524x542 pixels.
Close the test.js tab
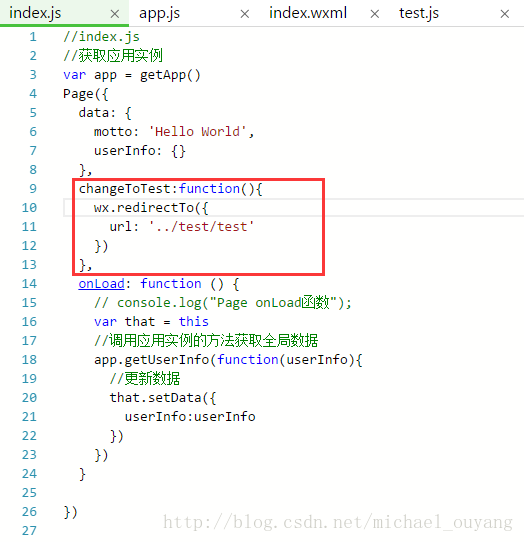pyautogui.click(x=505, y=14)
